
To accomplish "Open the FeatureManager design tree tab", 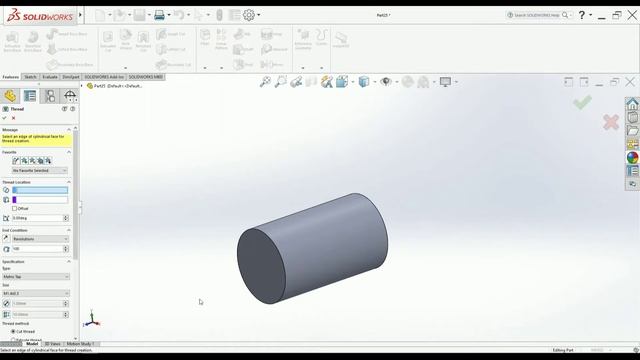I will (10, 96).
